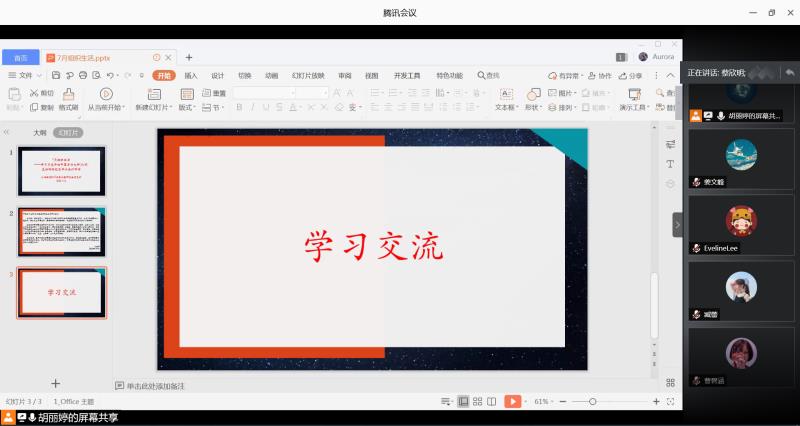Click 单击此处添加备注 notes area
The width and height of the screenshot is (800, 426).
pyautogui.click(x=155, y=385)
